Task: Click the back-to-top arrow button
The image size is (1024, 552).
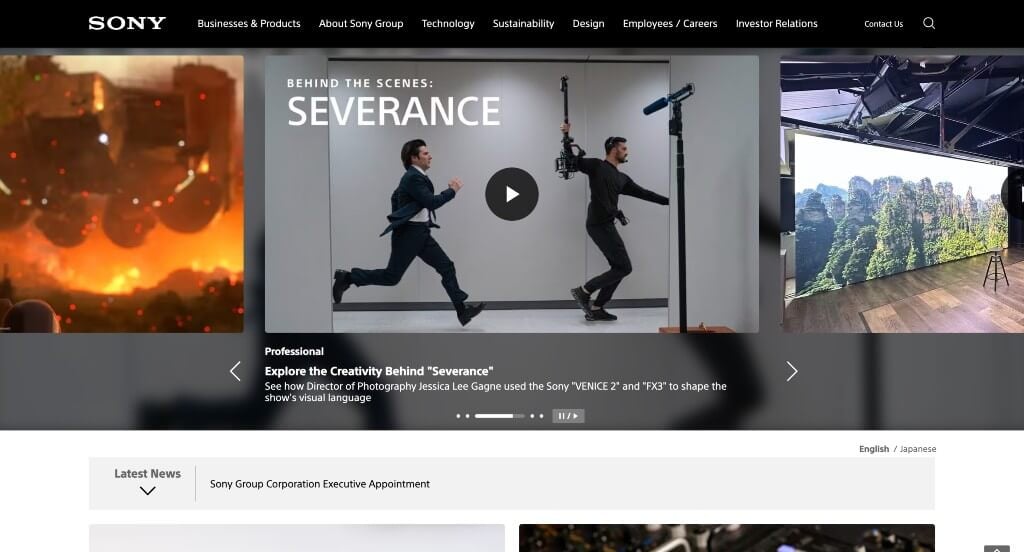Action: click(x=997, y=549)
